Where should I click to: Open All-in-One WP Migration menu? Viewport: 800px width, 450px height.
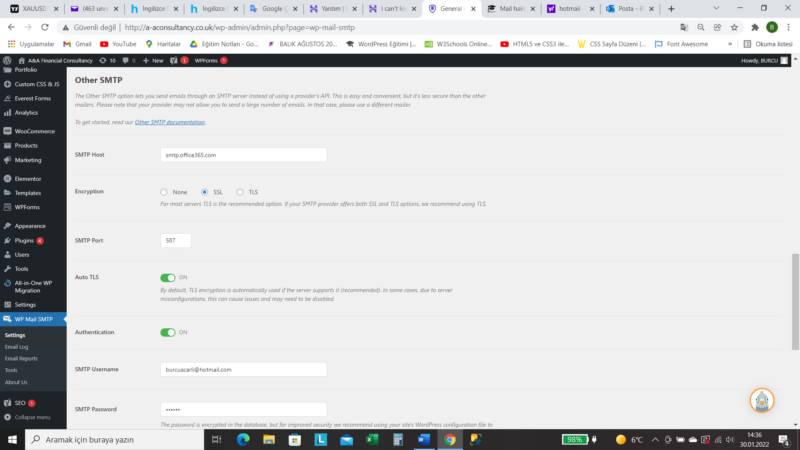(33, 287)
